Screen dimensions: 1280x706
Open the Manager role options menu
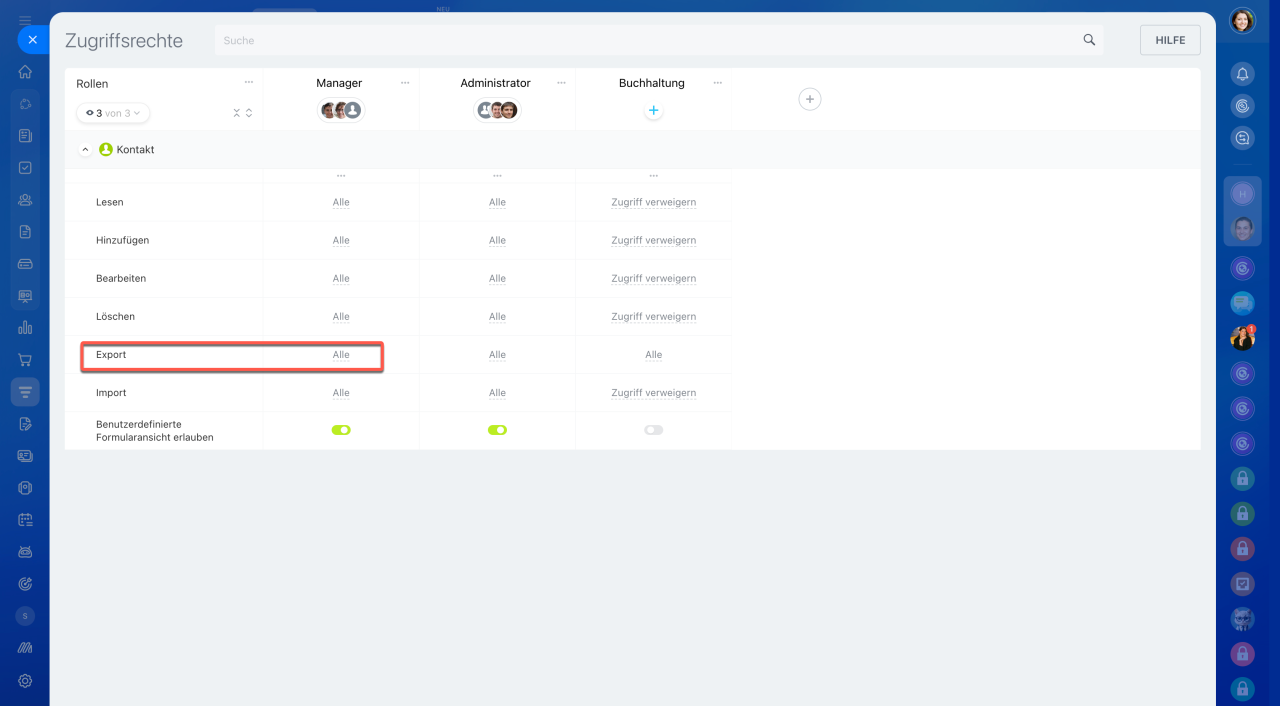[x=405, y=83]
